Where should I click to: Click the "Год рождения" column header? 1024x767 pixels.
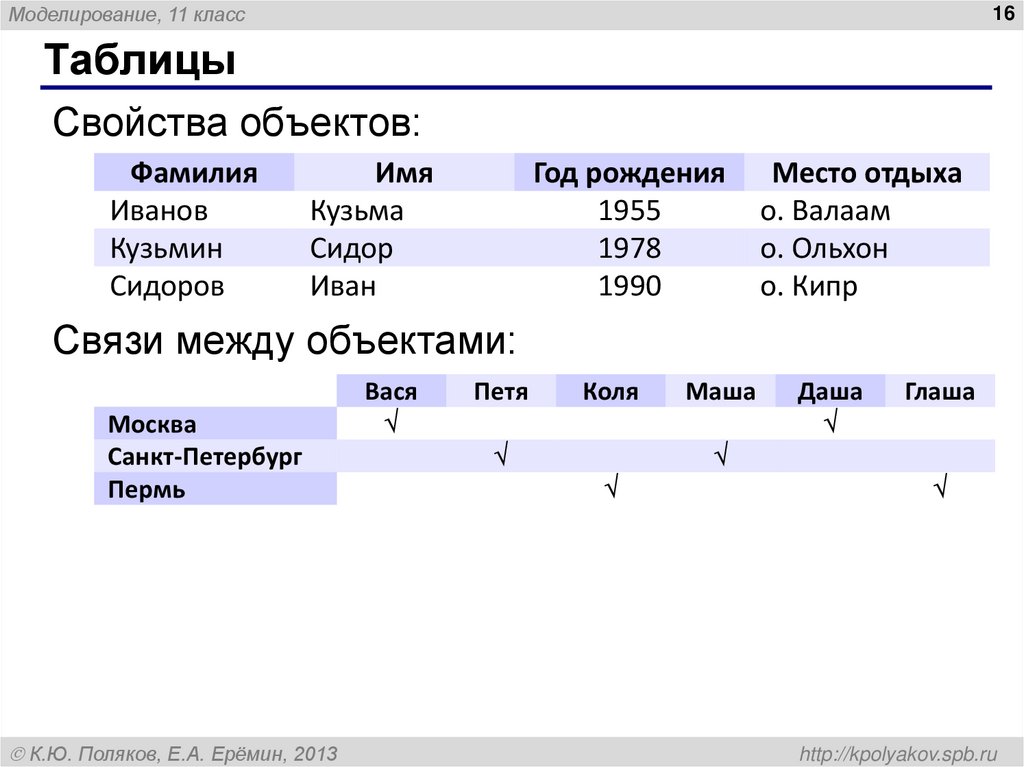pos(629,172)
